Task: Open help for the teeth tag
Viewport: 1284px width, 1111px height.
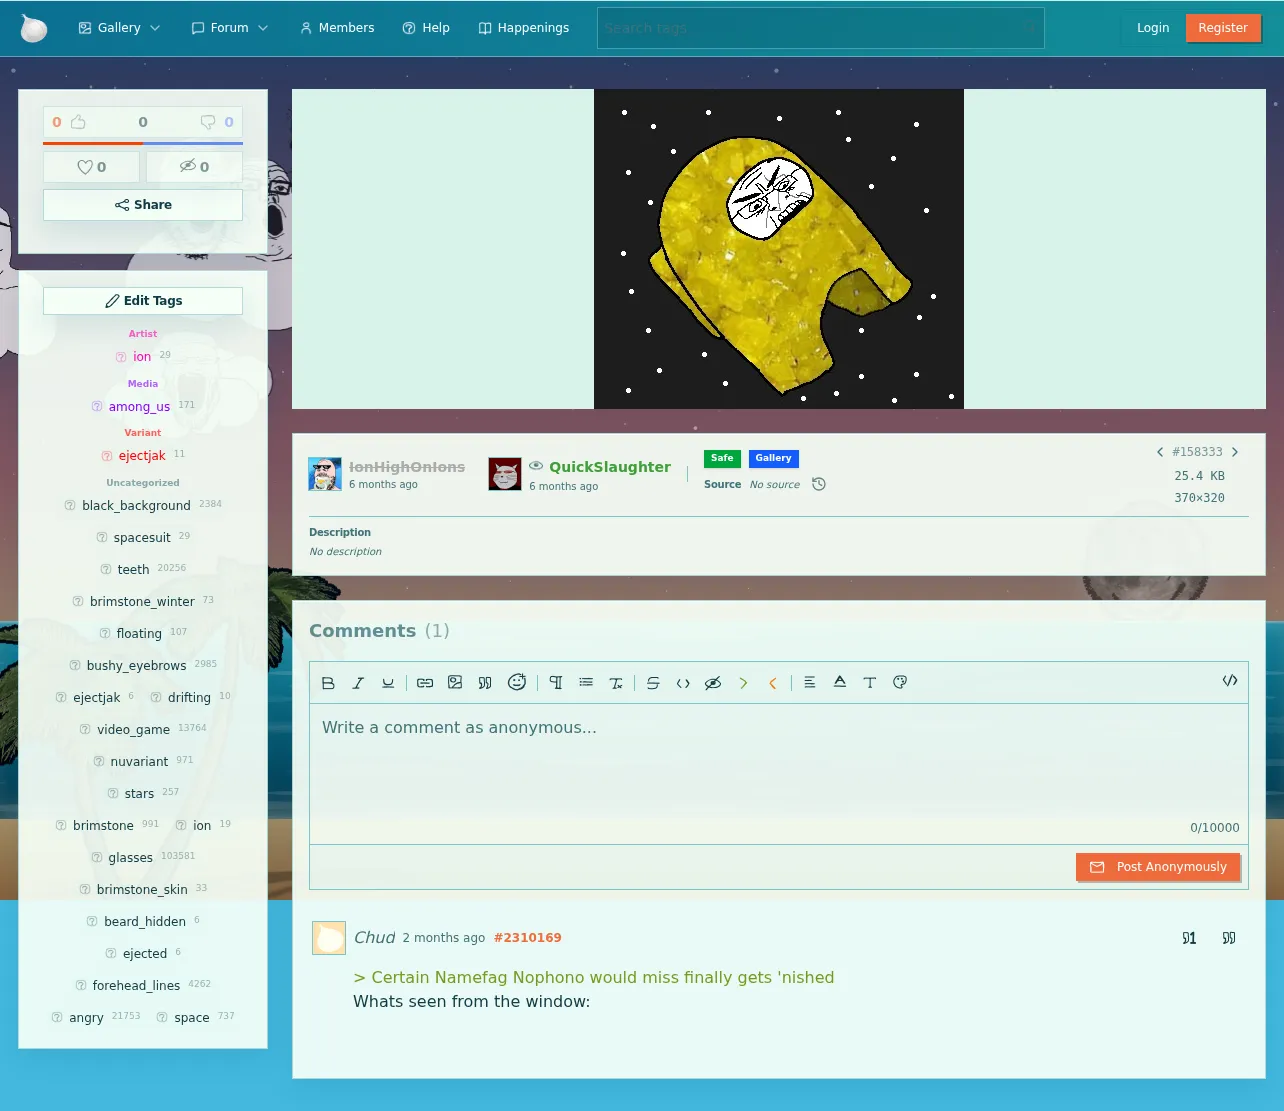Action: pos(106,570)
